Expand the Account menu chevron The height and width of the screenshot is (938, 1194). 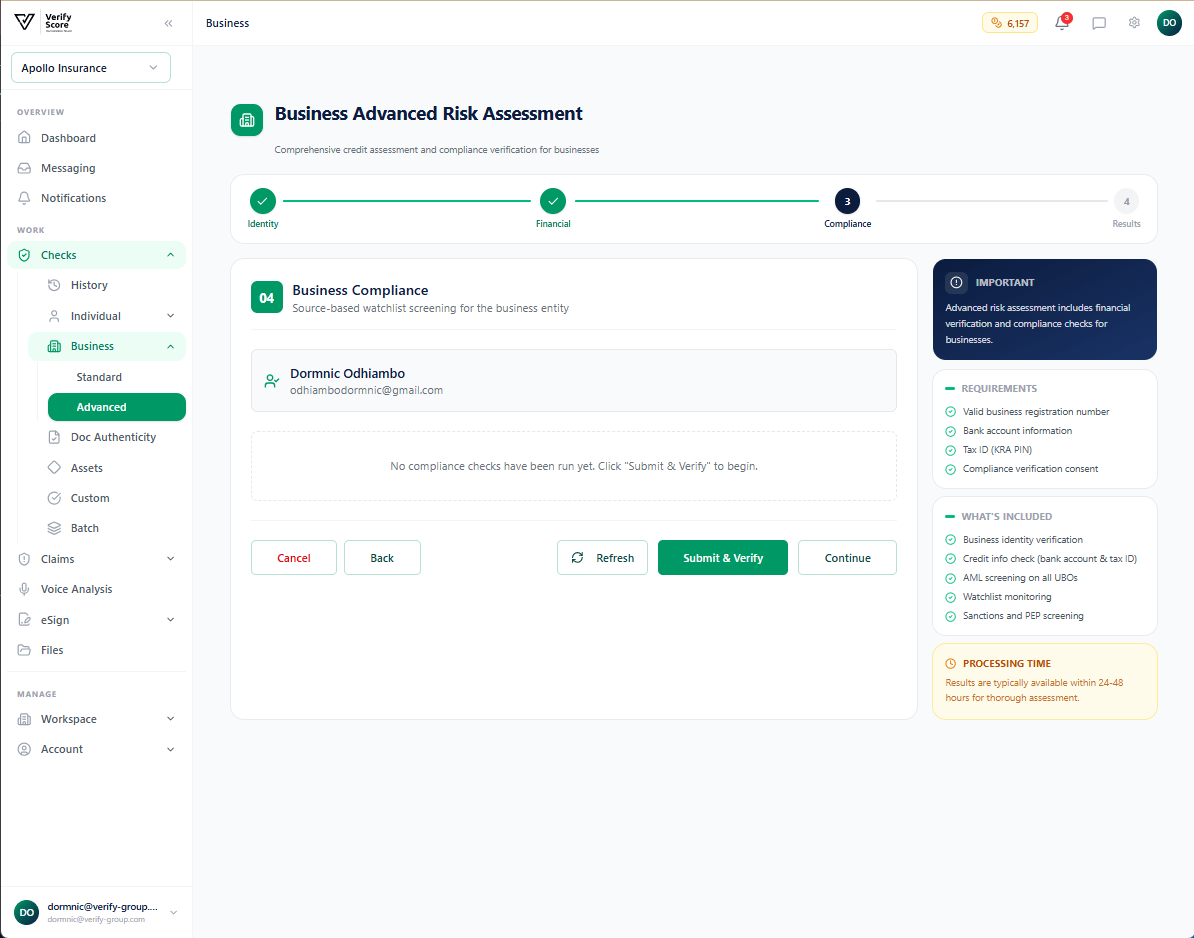click(x=171, y=749)
